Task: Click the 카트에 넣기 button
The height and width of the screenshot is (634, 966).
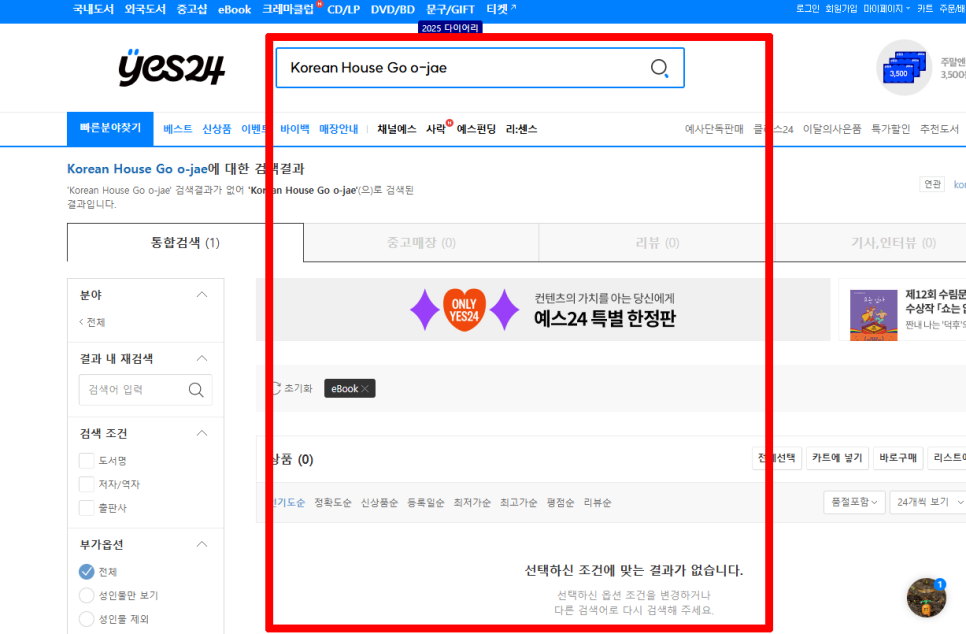Action: [837, 458]
